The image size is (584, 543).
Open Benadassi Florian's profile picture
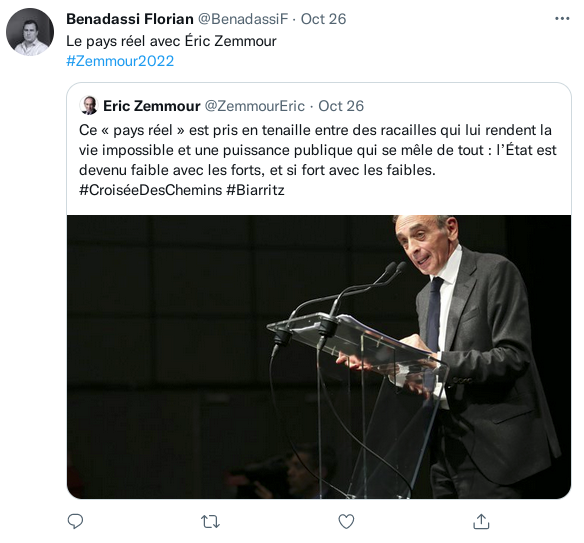(30, 32)
